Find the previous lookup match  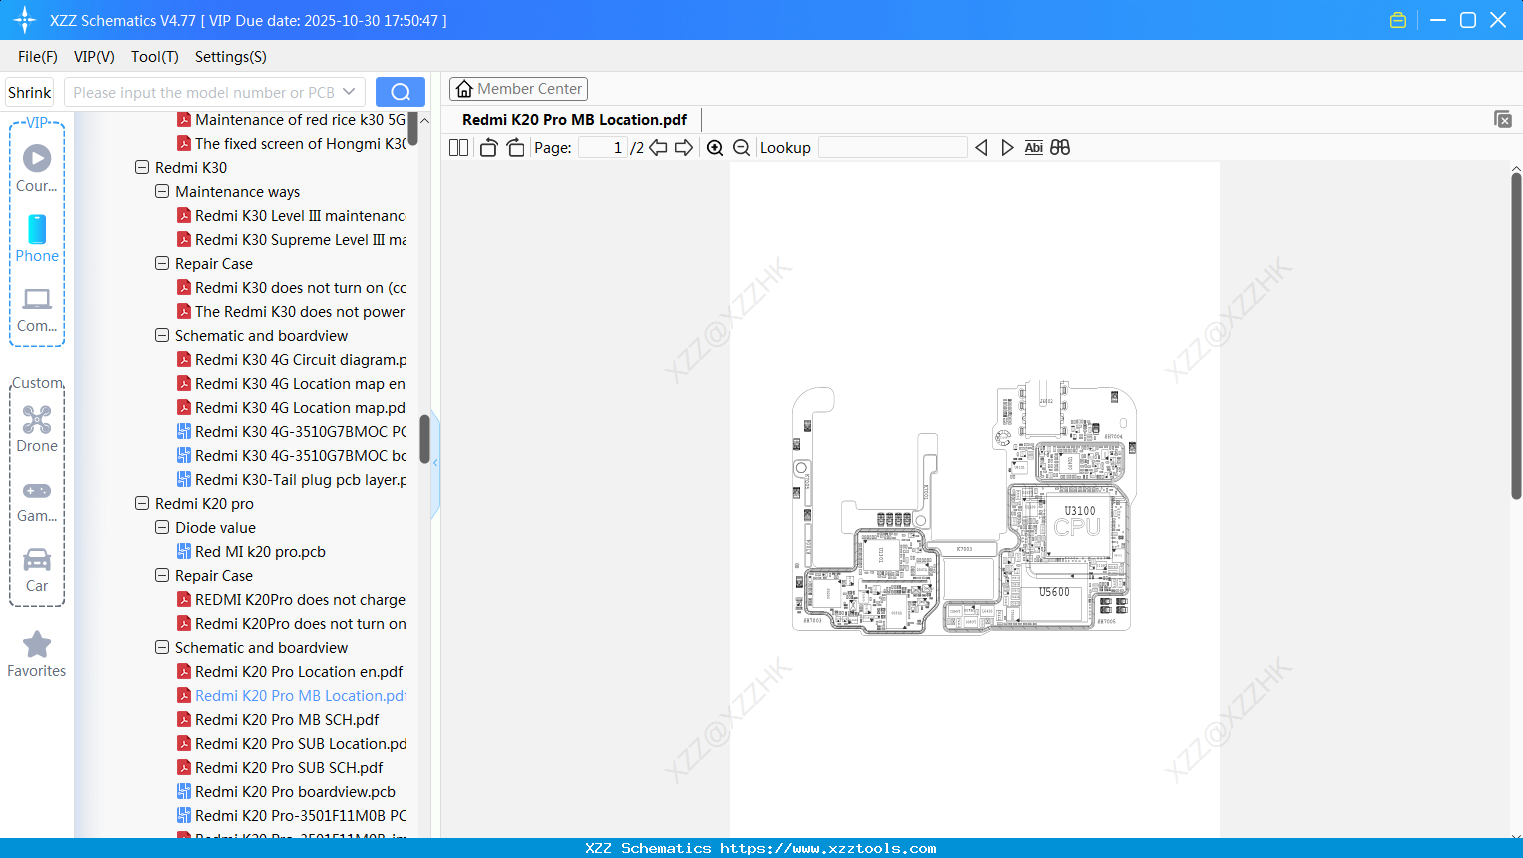pos(981,148)
